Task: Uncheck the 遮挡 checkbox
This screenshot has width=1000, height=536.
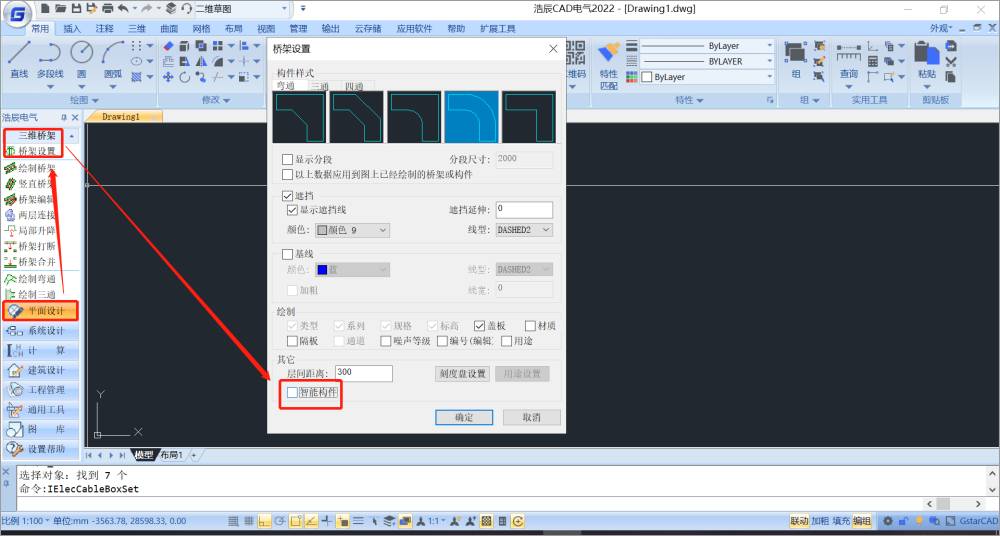Action: (287, 196)
